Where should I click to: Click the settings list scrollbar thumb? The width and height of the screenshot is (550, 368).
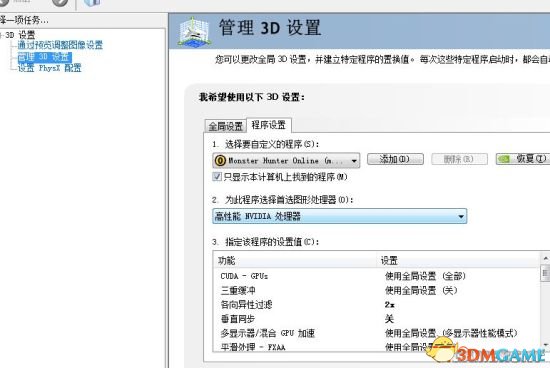pos(545,273)
